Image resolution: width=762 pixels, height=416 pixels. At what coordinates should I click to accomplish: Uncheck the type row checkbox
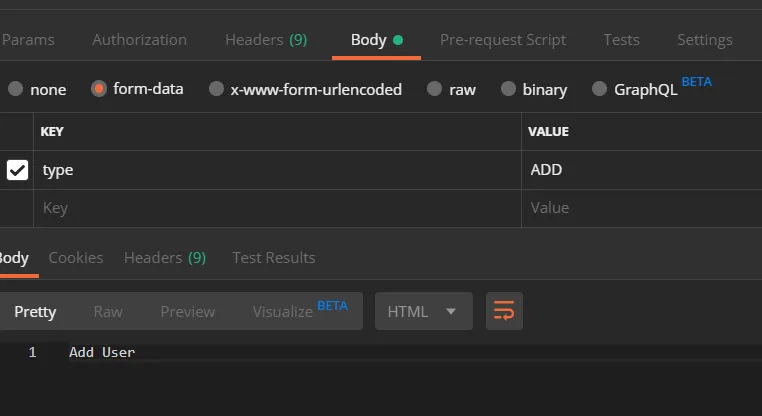pyautogui.click(x=18, y=170)
